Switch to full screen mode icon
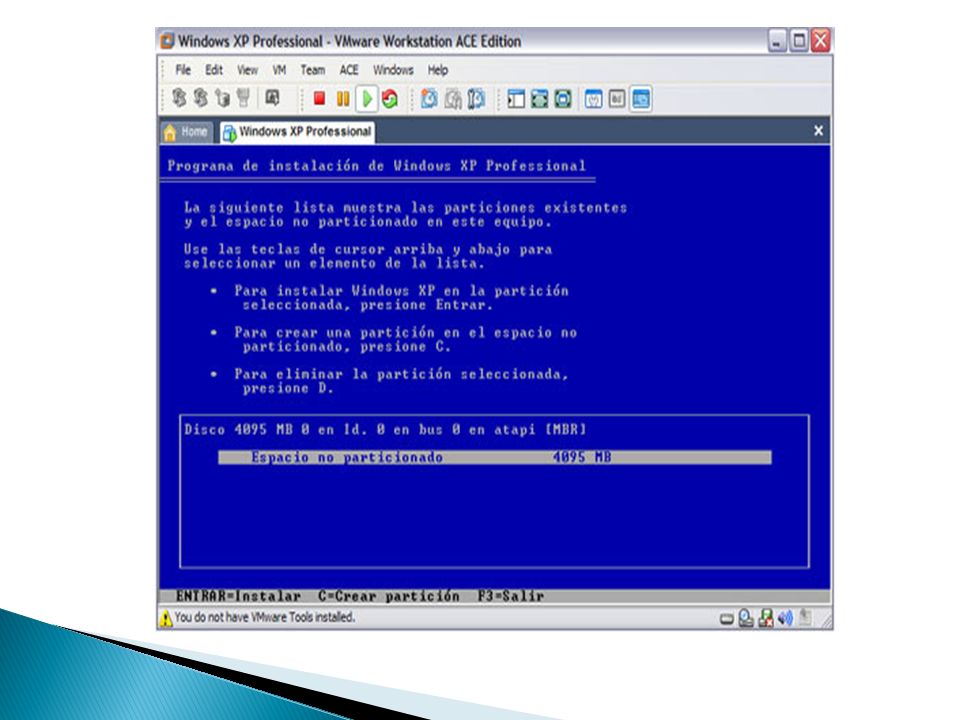 coord(539,99)
